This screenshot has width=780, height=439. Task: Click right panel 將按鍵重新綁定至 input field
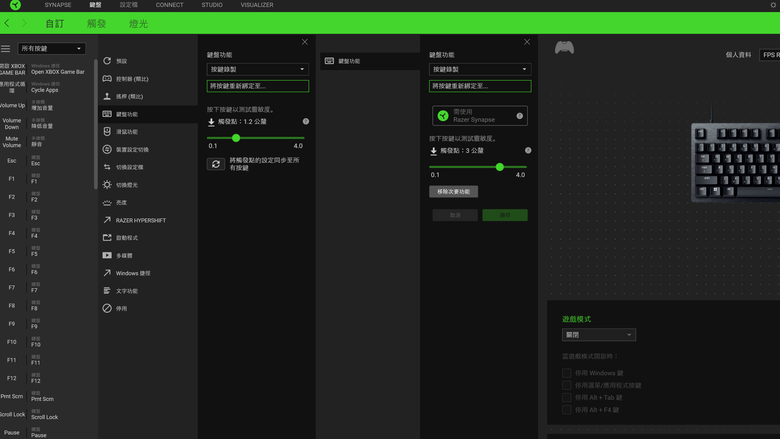click(x=480, y=86)
